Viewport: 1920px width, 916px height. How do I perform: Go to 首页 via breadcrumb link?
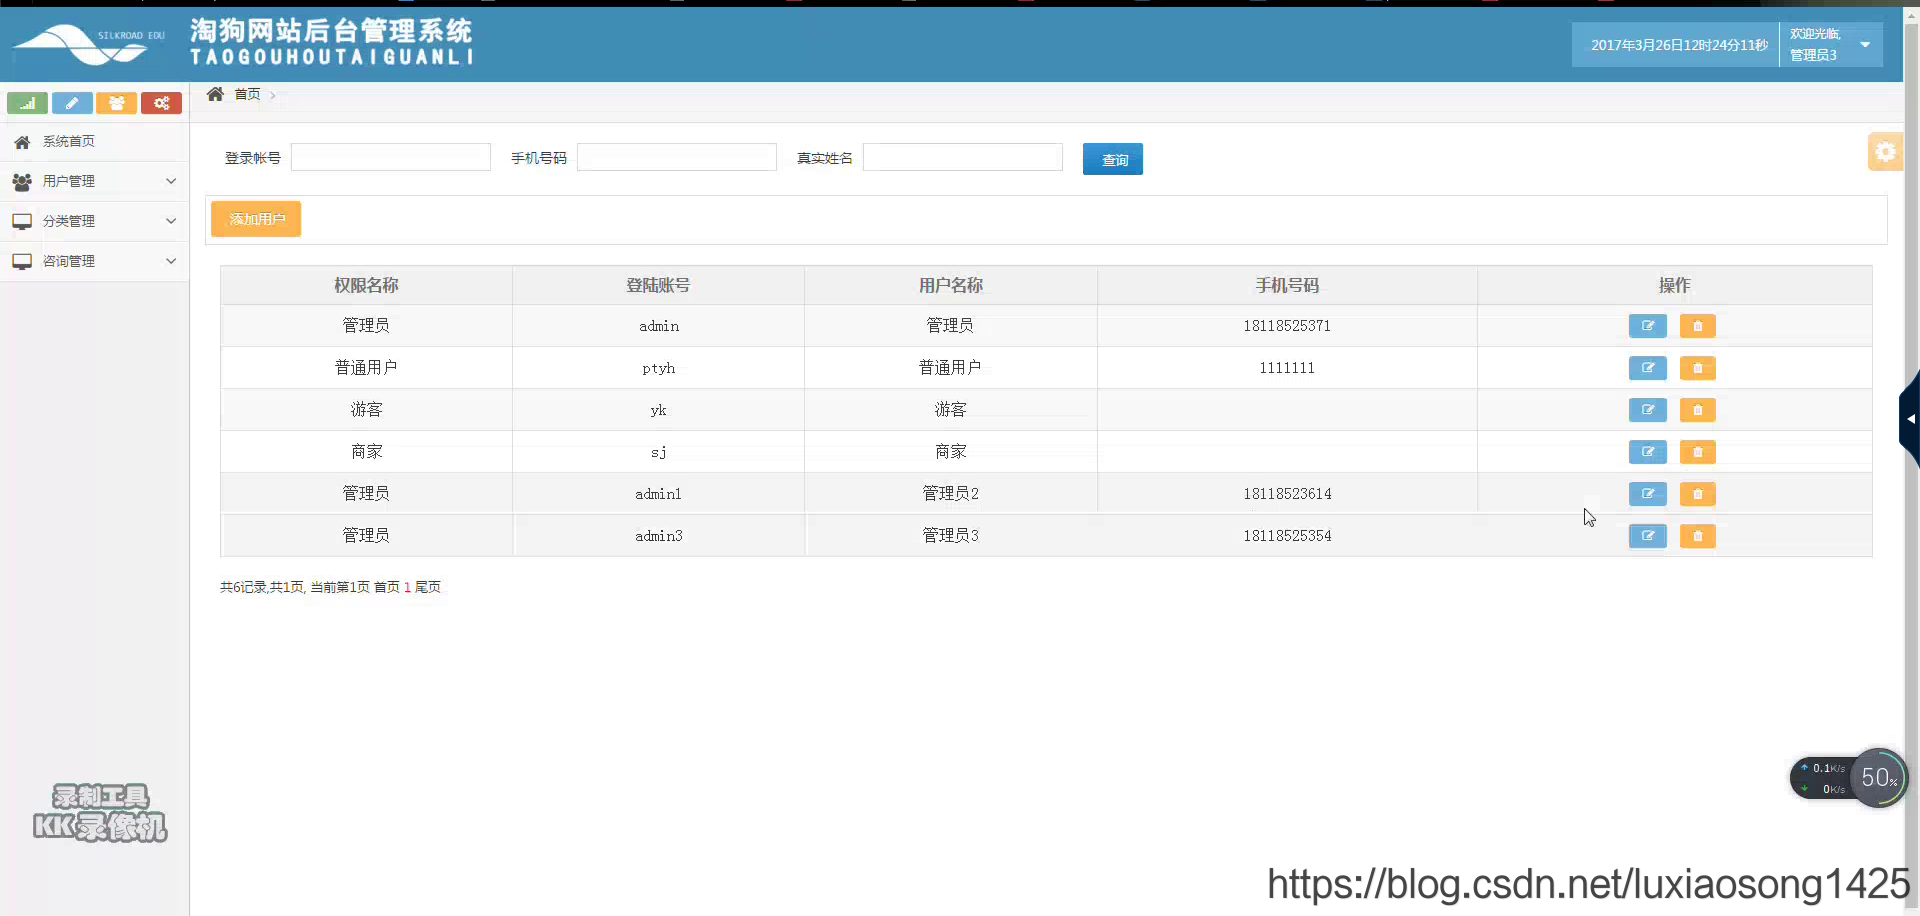(247, 94)
